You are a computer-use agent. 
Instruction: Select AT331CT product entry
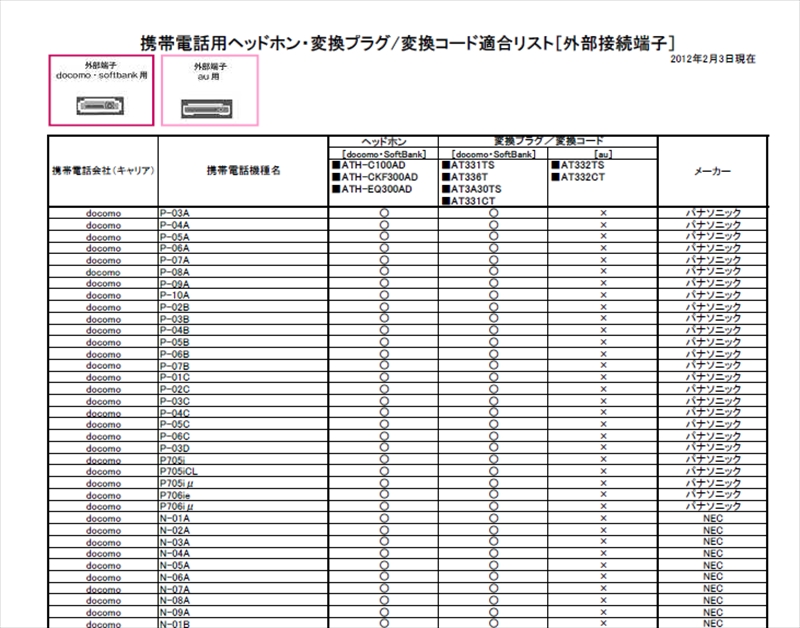click(468, 201)
